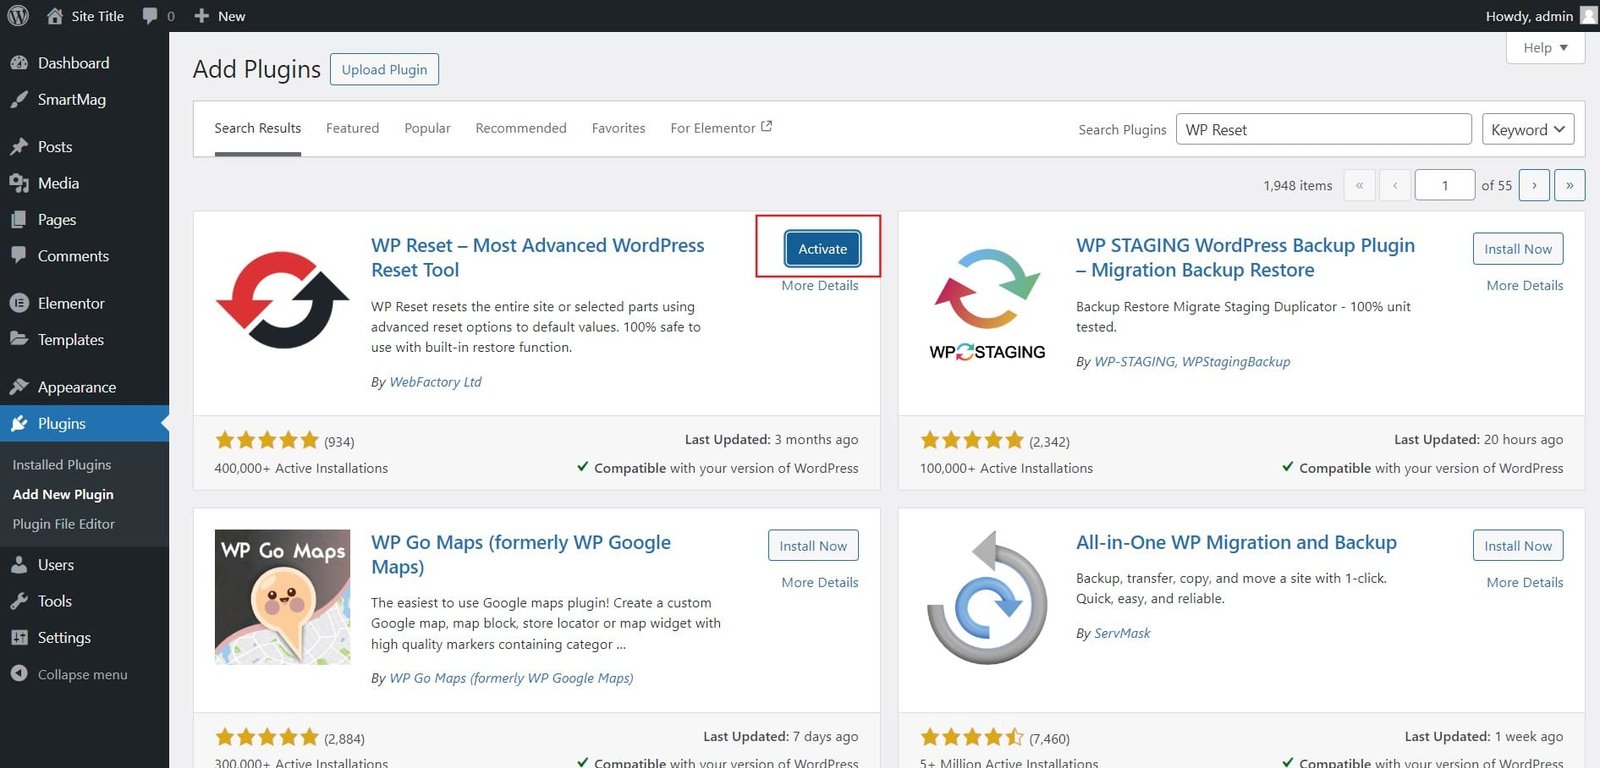
Task: Click the Upload Plugin button
Action: click(x=384, y=69)
